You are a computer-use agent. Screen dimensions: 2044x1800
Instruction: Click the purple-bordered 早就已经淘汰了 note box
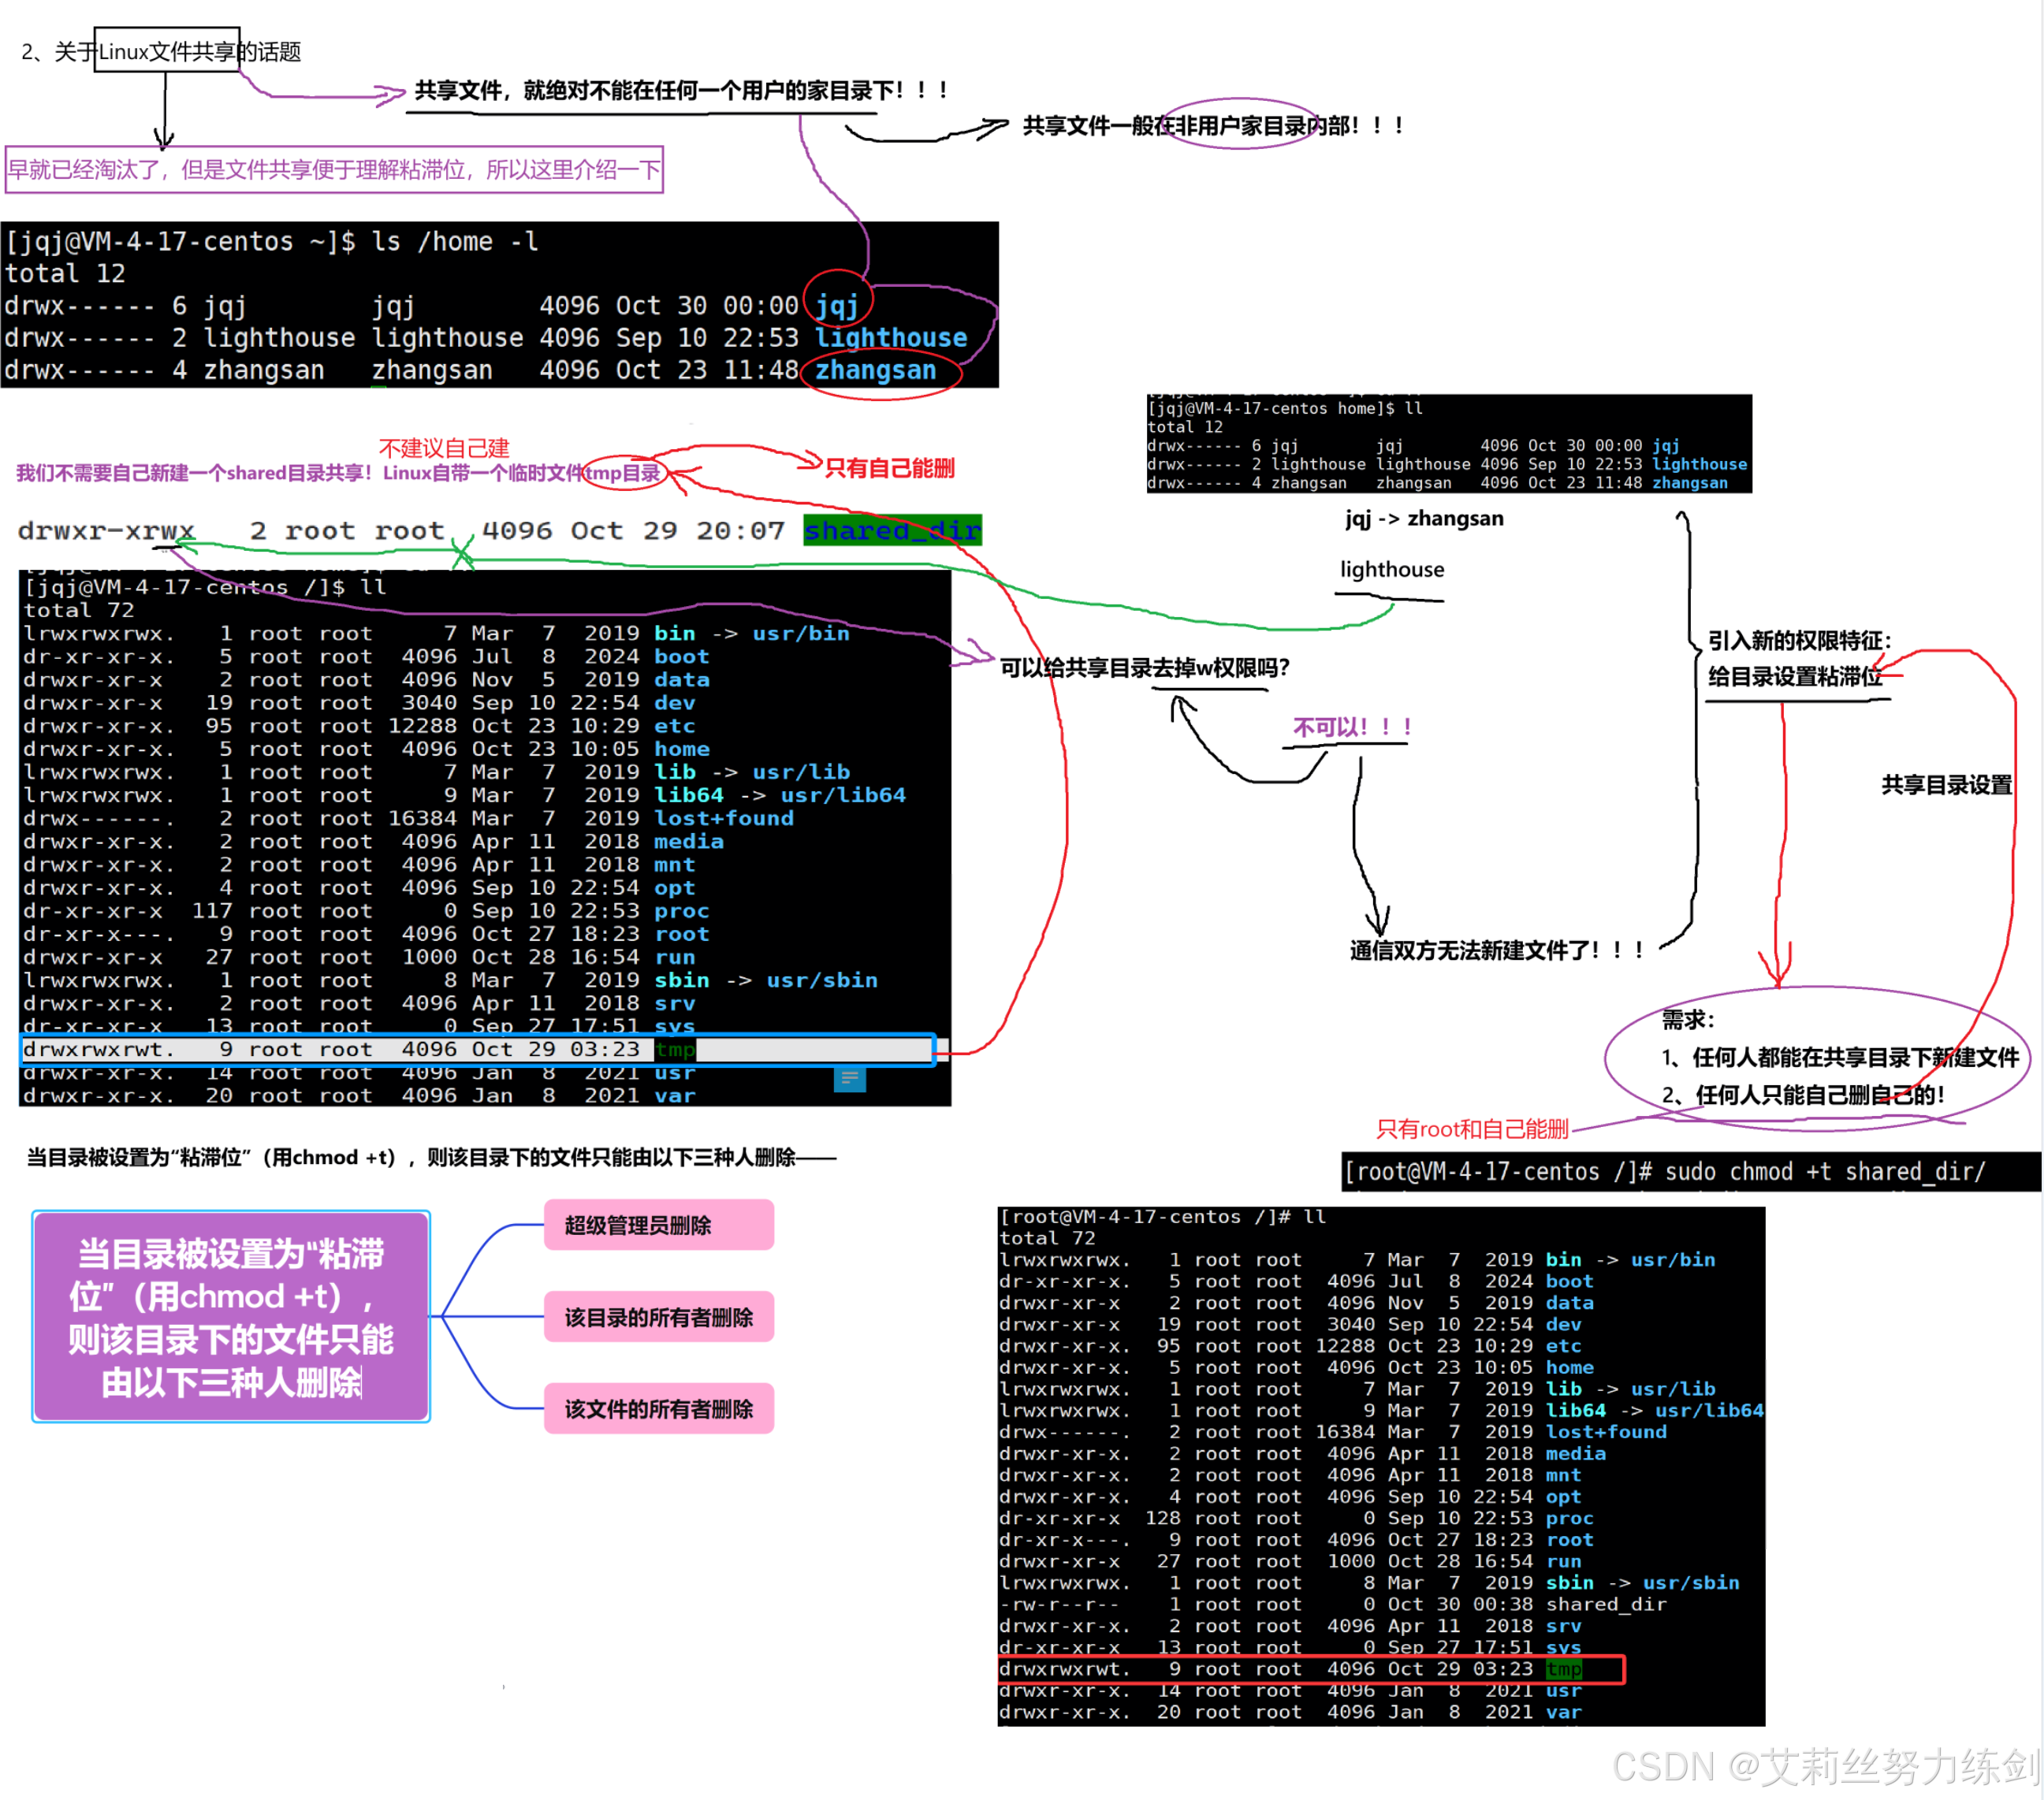click(334, 169)
